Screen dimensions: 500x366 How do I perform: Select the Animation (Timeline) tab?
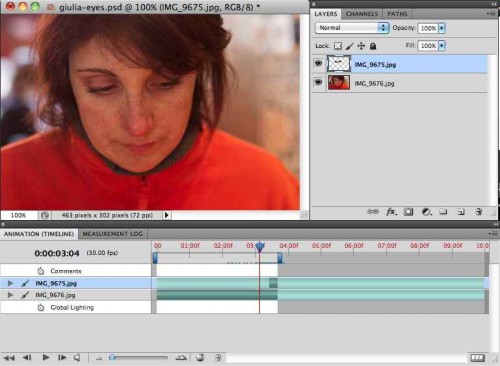point(39,234)
